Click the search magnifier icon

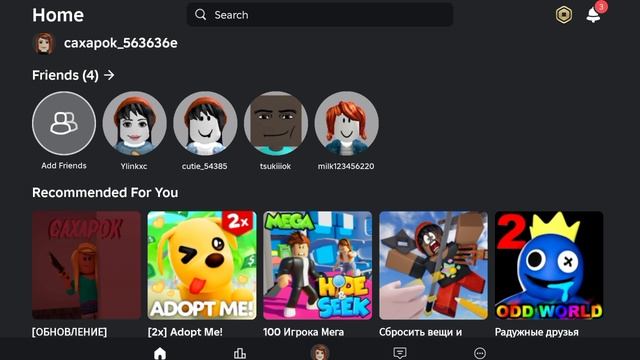200,15
